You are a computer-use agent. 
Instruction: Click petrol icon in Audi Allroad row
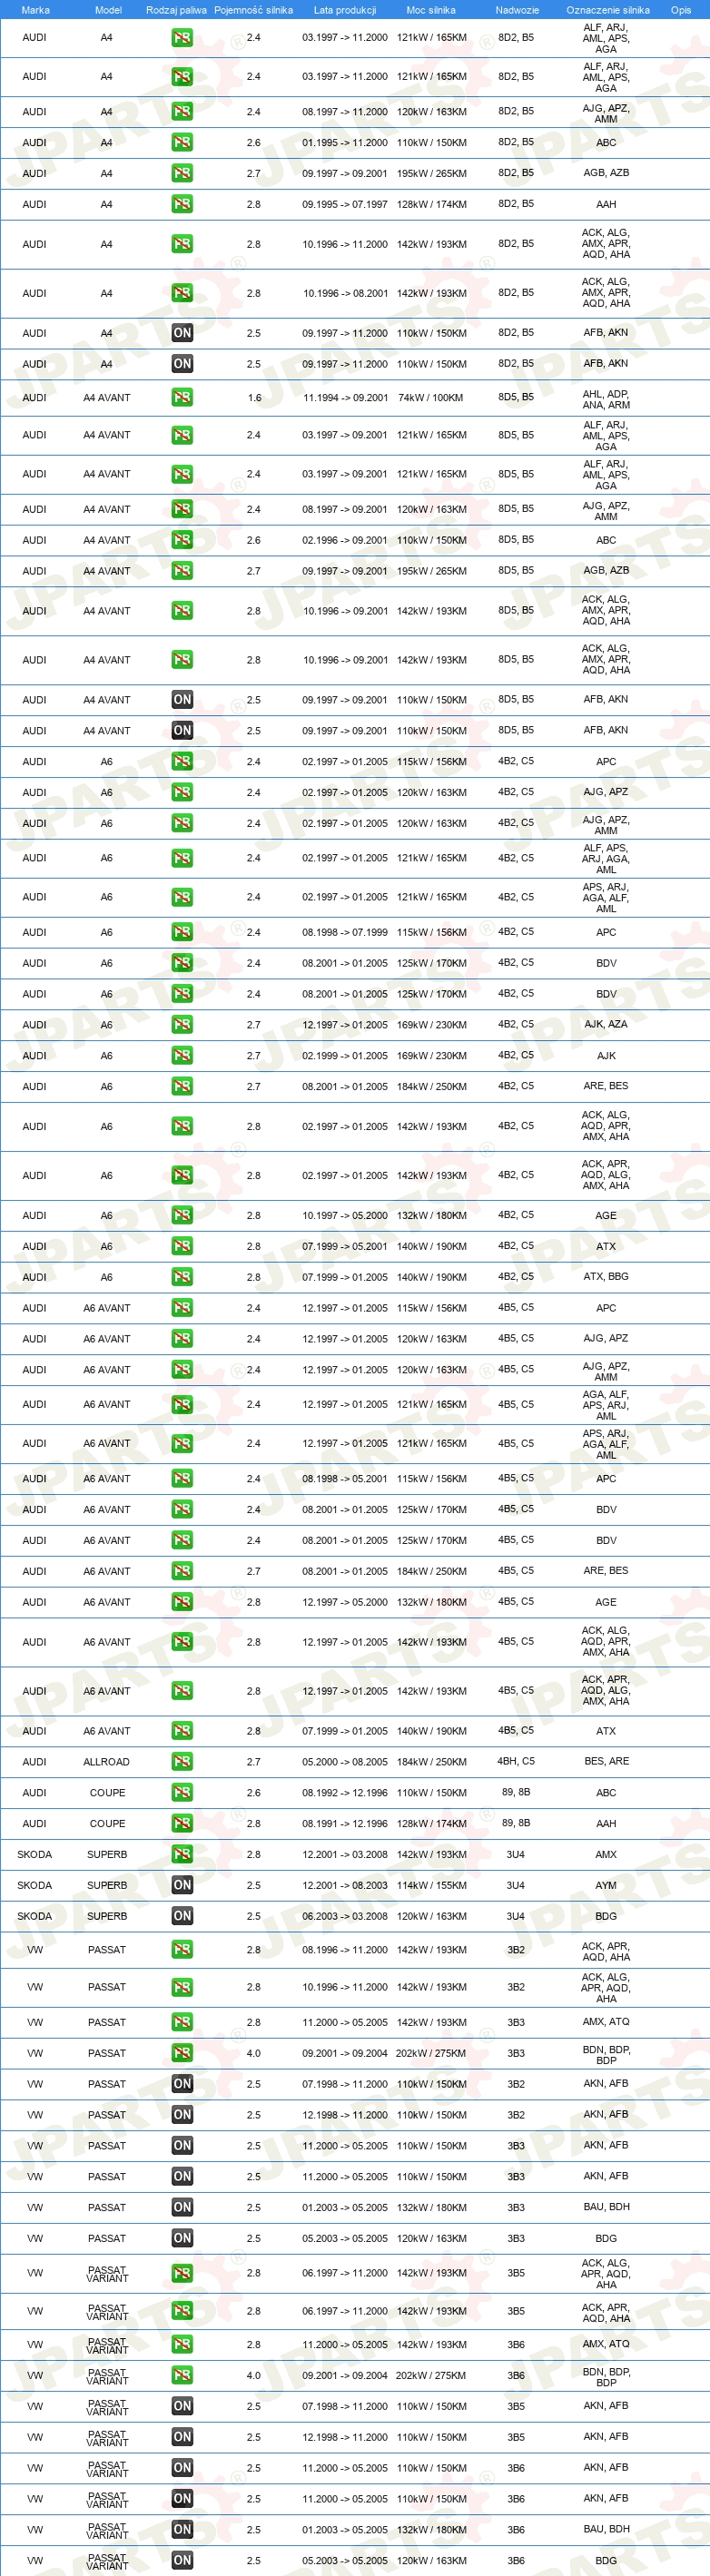(182, 1762)
